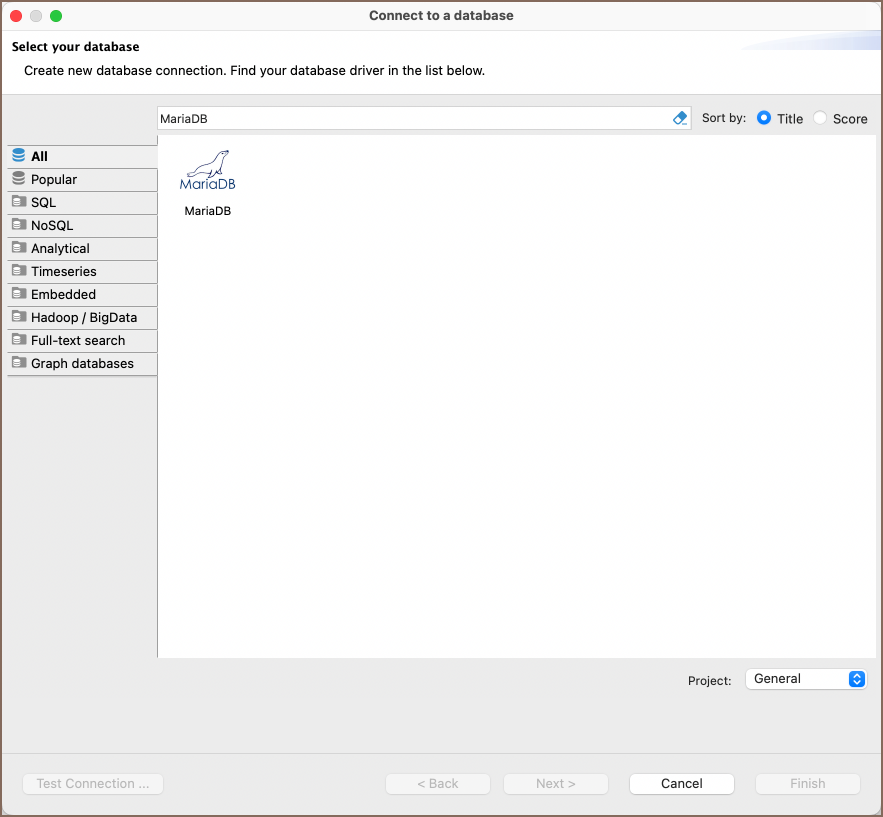Focus the driver search field
The width and height of the screenshot is (883, 817).
[x=410, y=118]
